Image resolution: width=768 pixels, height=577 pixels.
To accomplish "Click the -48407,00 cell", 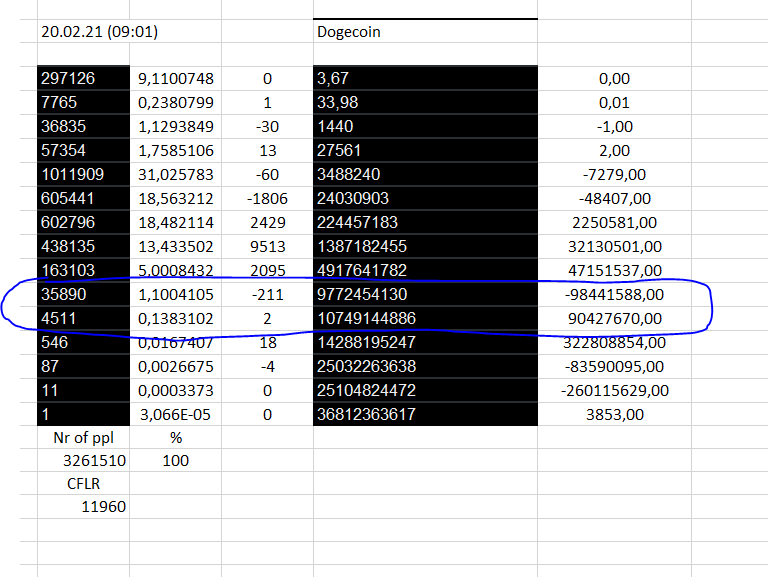I will tap(614, 198).
